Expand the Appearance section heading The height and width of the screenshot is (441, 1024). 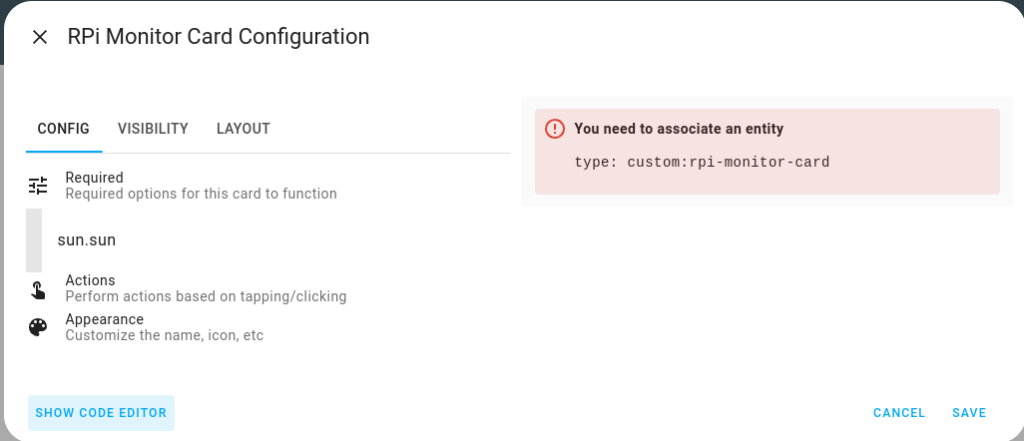click(268, 327)
